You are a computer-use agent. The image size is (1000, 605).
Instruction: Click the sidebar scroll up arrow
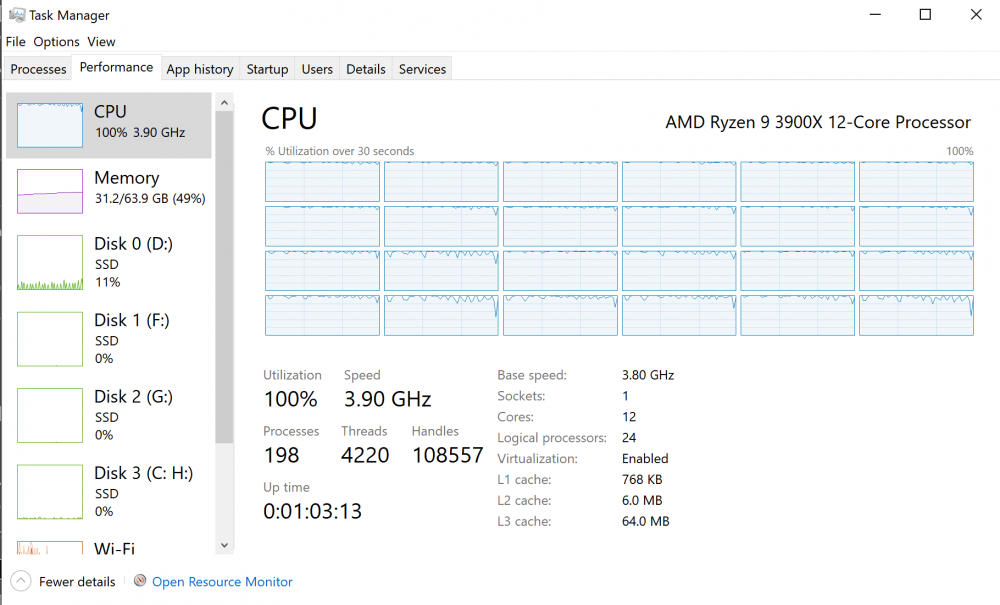click(x=224, y=102)
